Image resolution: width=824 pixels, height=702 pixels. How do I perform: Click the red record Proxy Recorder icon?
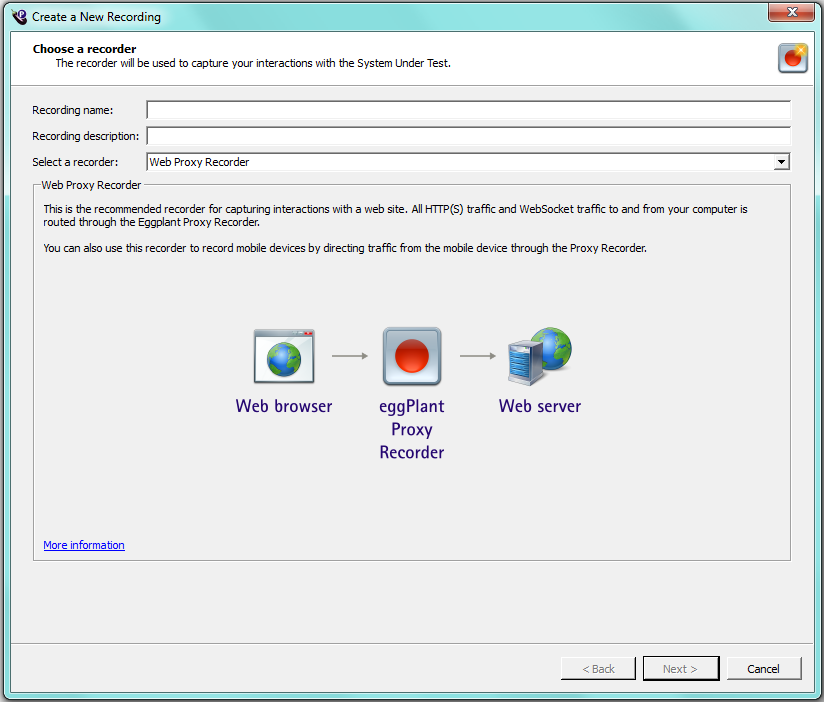412,356
